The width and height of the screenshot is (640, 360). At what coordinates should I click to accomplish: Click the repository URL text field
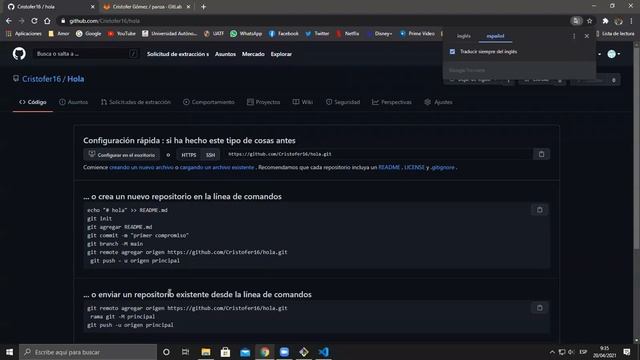(x=378, y=154)
